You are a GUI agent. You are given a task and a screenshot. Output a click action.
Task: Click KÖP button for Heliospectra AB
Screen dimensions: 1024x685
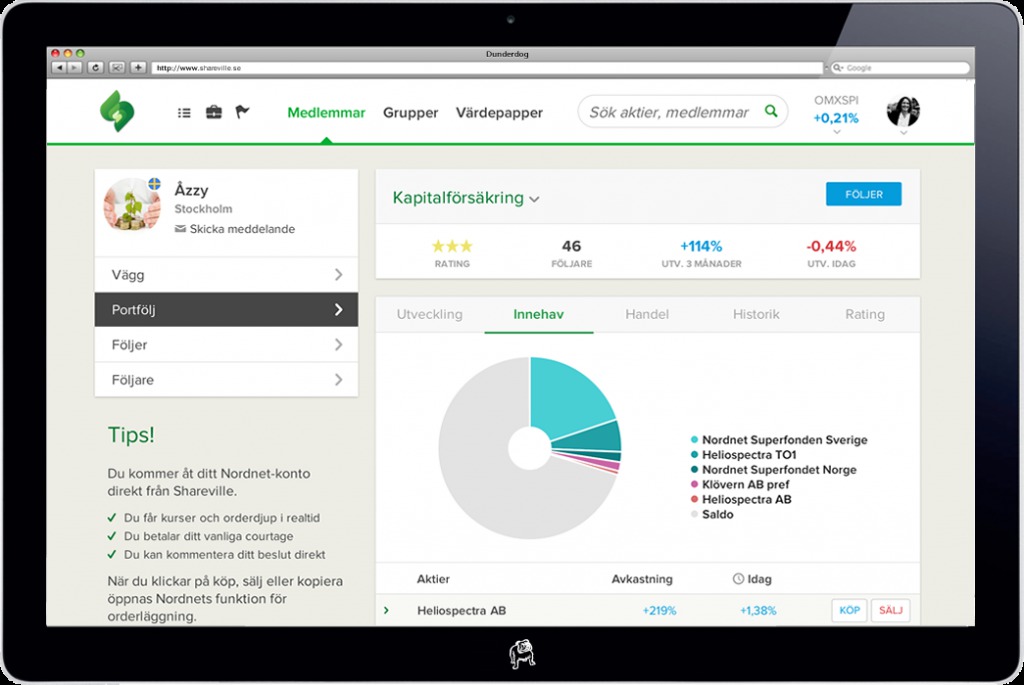[849, 611]
